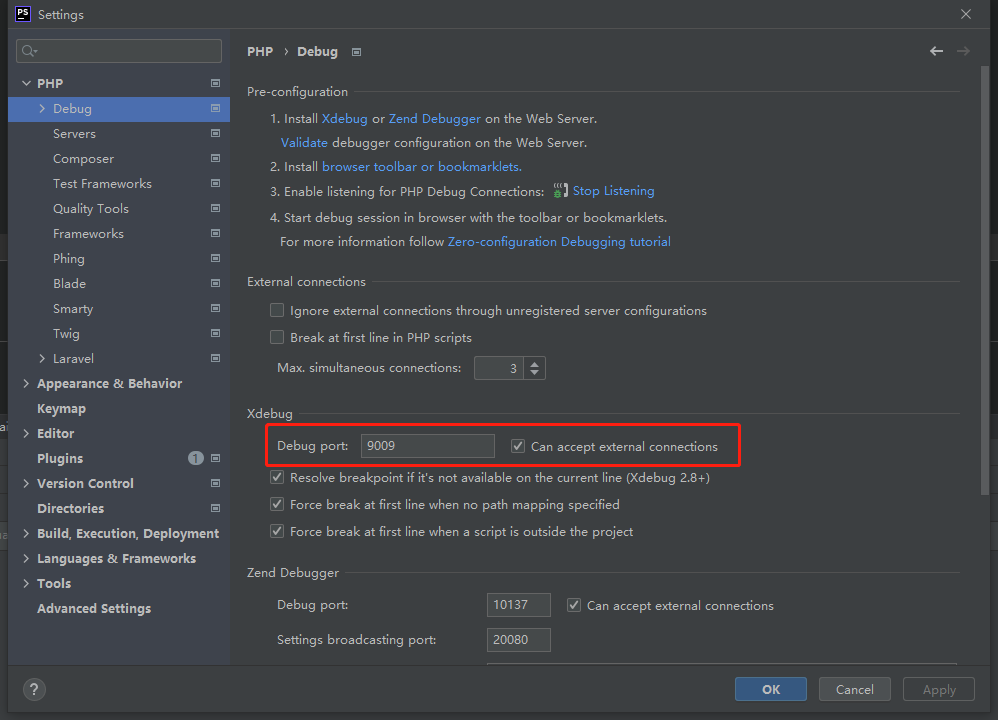Click the listening phone-bug icon
The image size is (998, 720).
tap(559, 190)
